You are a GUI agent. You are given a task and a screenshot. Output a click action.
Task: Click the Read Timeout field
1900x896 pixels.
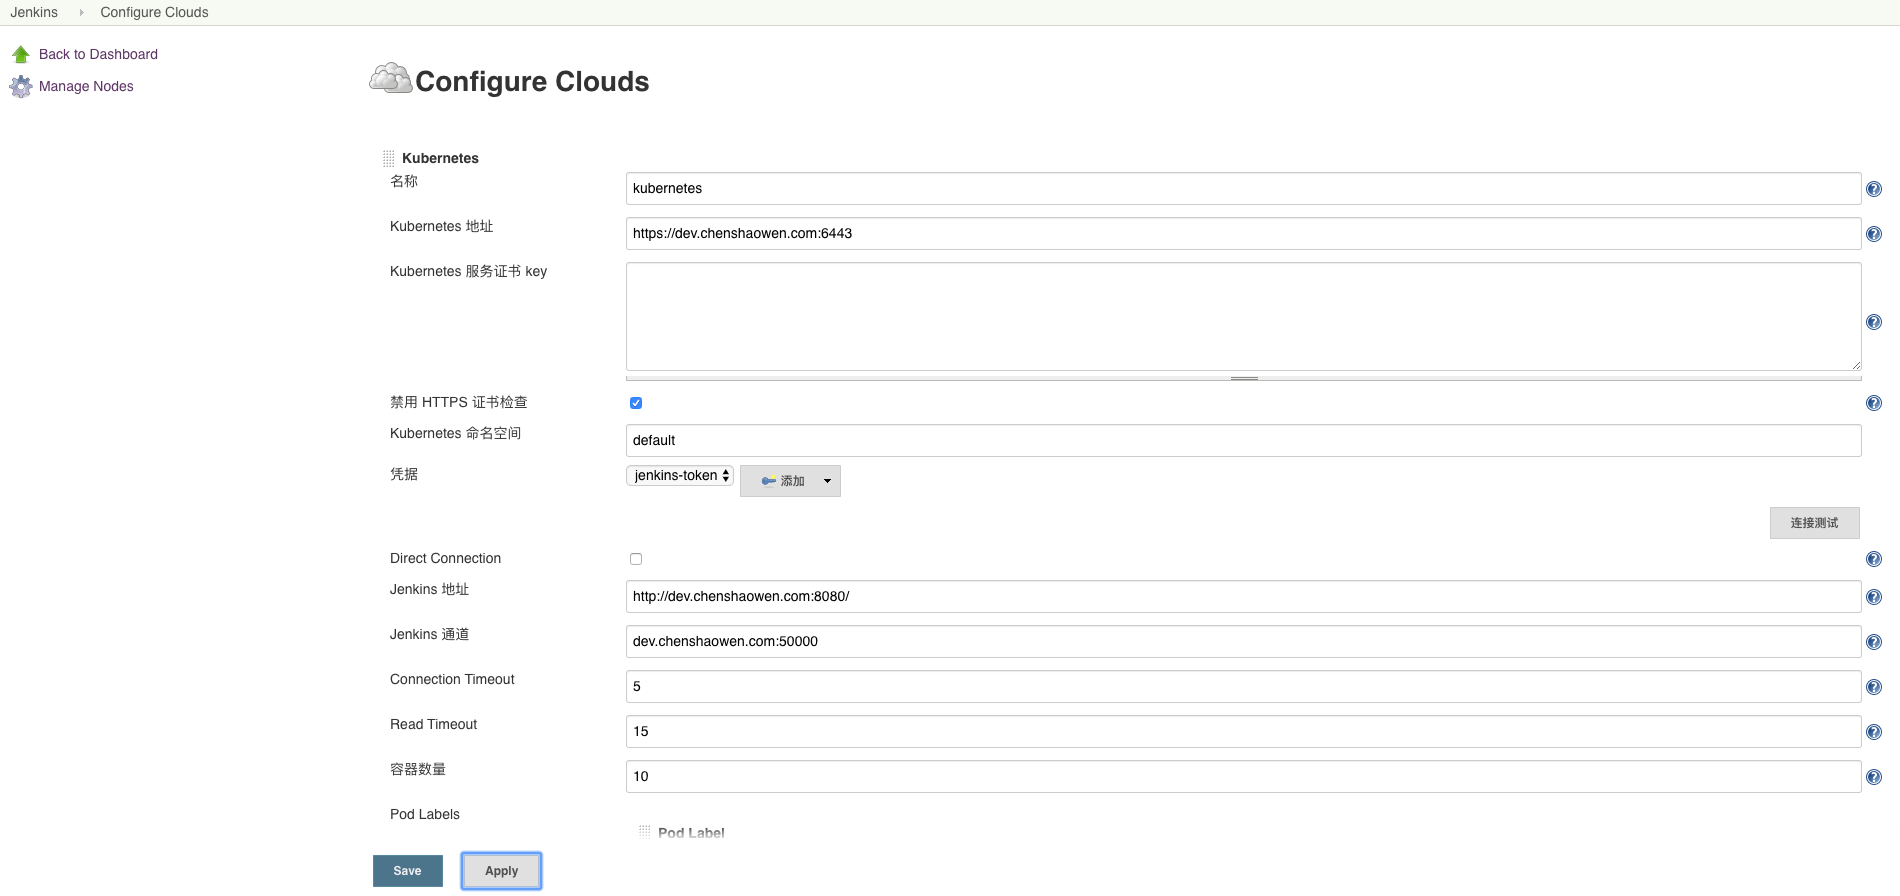1243,732
